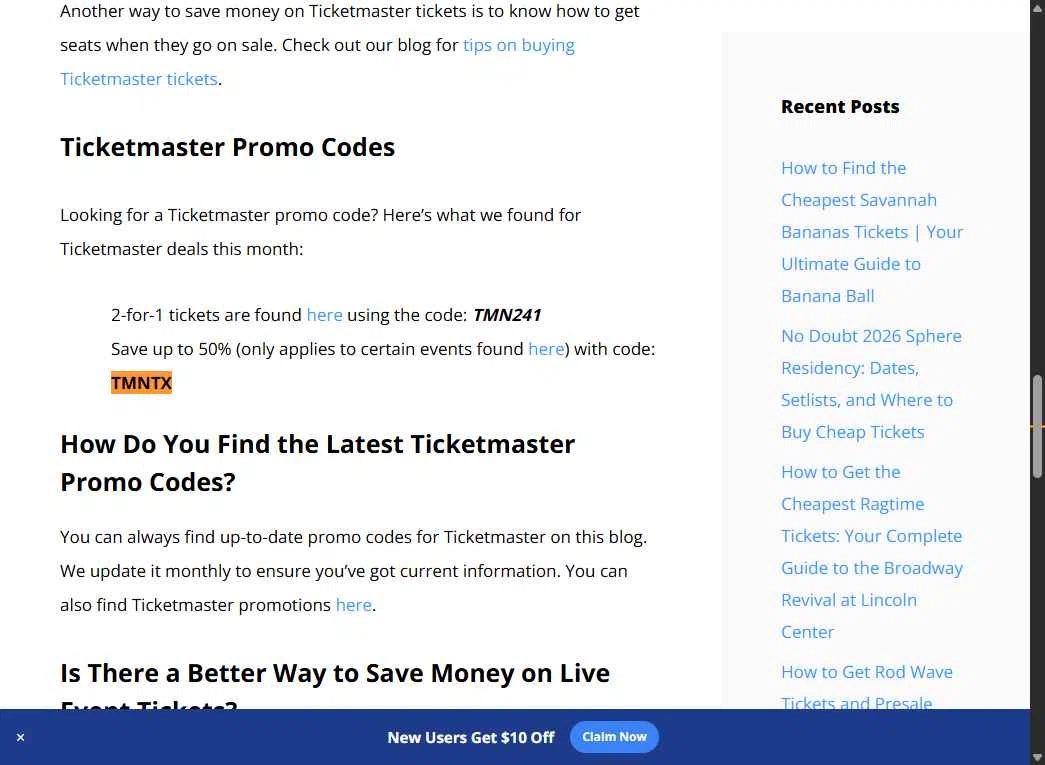1045x765 pixels.
Task: Open the No Doubt 2026 Sphere Residency post
Action: point(871,384)
